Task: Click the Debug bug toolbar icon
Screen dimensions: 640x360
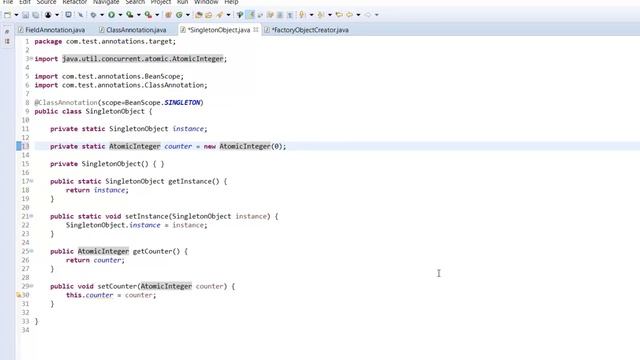Action: [x=93, y=15]
